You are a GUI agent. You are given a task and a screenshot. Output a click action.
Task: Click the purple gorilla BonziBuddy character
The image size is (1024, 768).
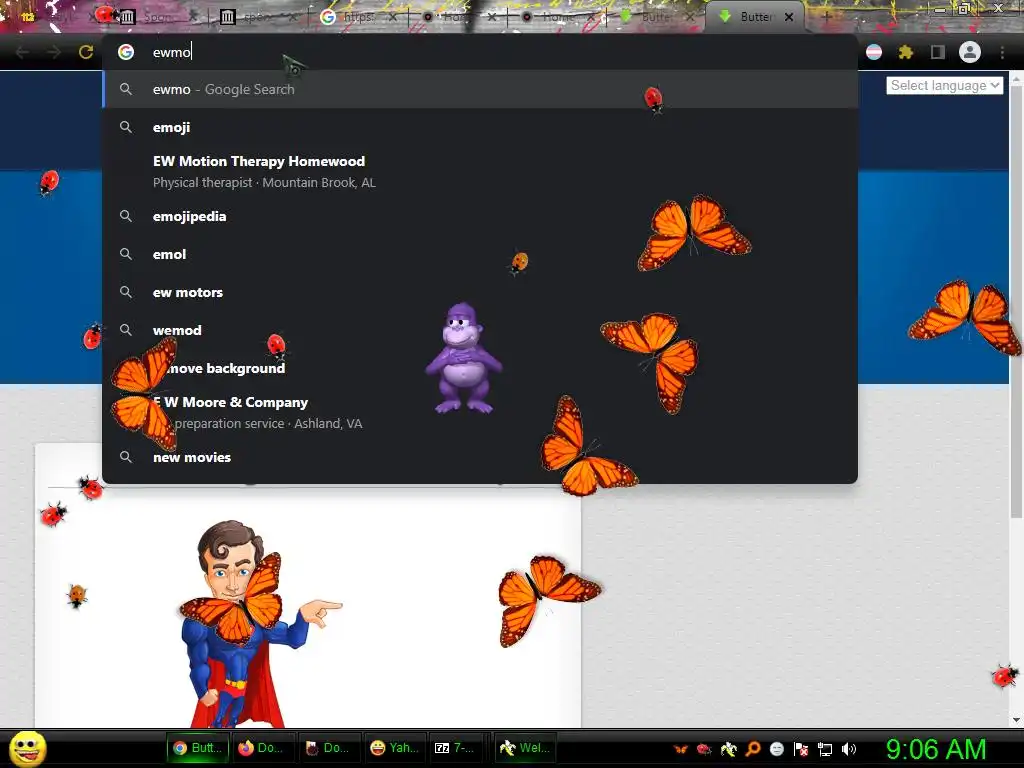pyautogui.click(x=462, y=359)
